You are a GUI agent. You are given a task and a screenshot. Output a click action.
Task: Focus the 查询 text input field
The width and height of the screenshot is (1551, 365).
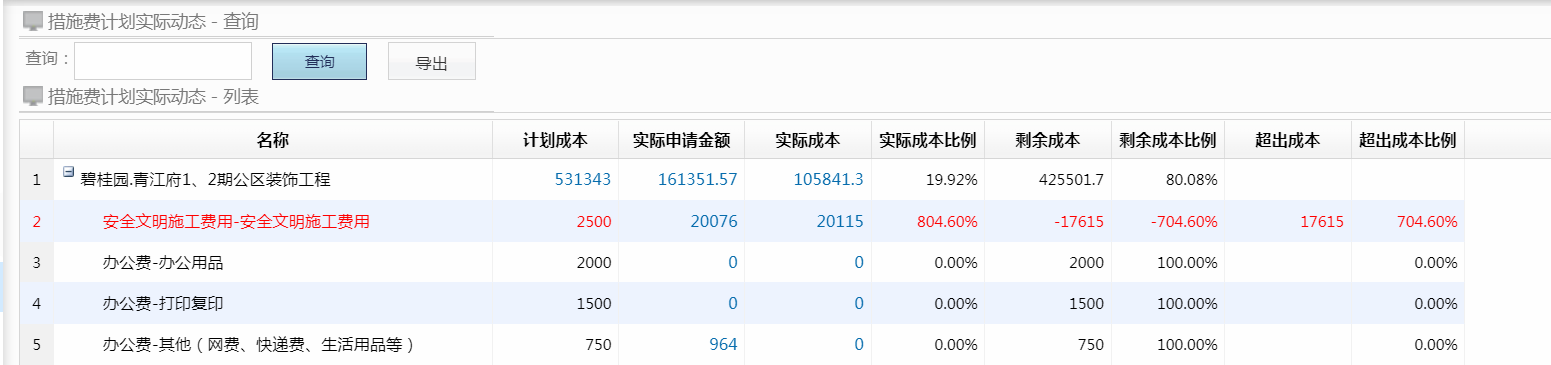[x=163, y=61]
